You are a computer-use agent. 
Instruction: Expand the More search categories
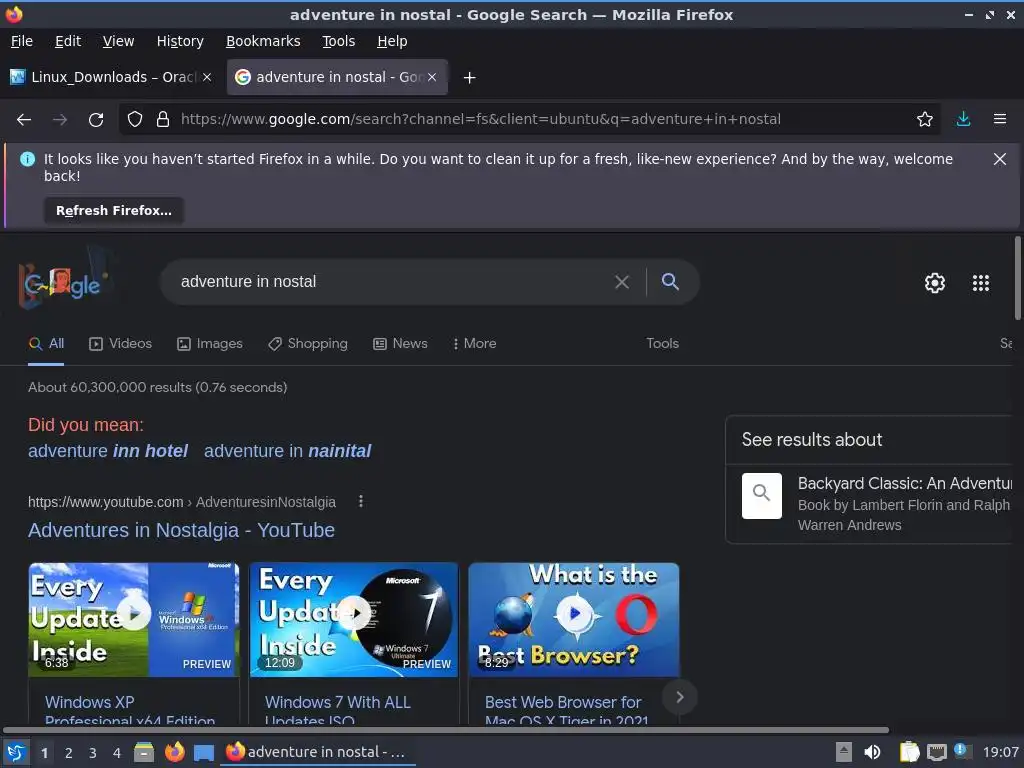[x=474, y=344]
